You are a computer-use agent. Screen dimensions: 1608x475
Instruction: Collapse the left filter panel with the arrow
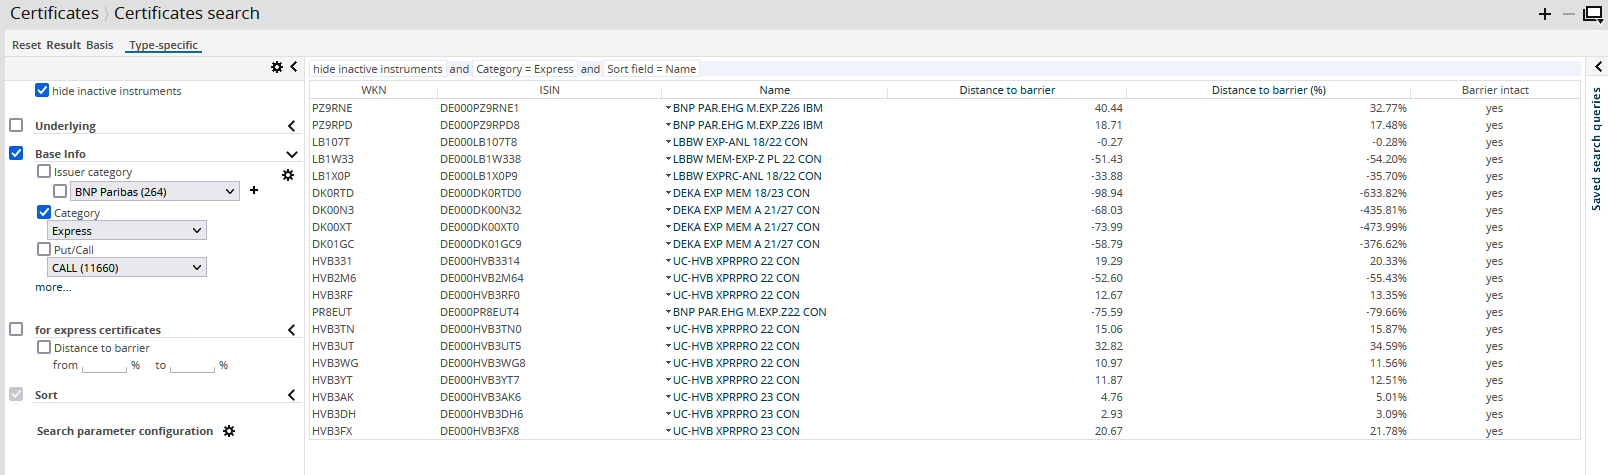tap(294, 67)
